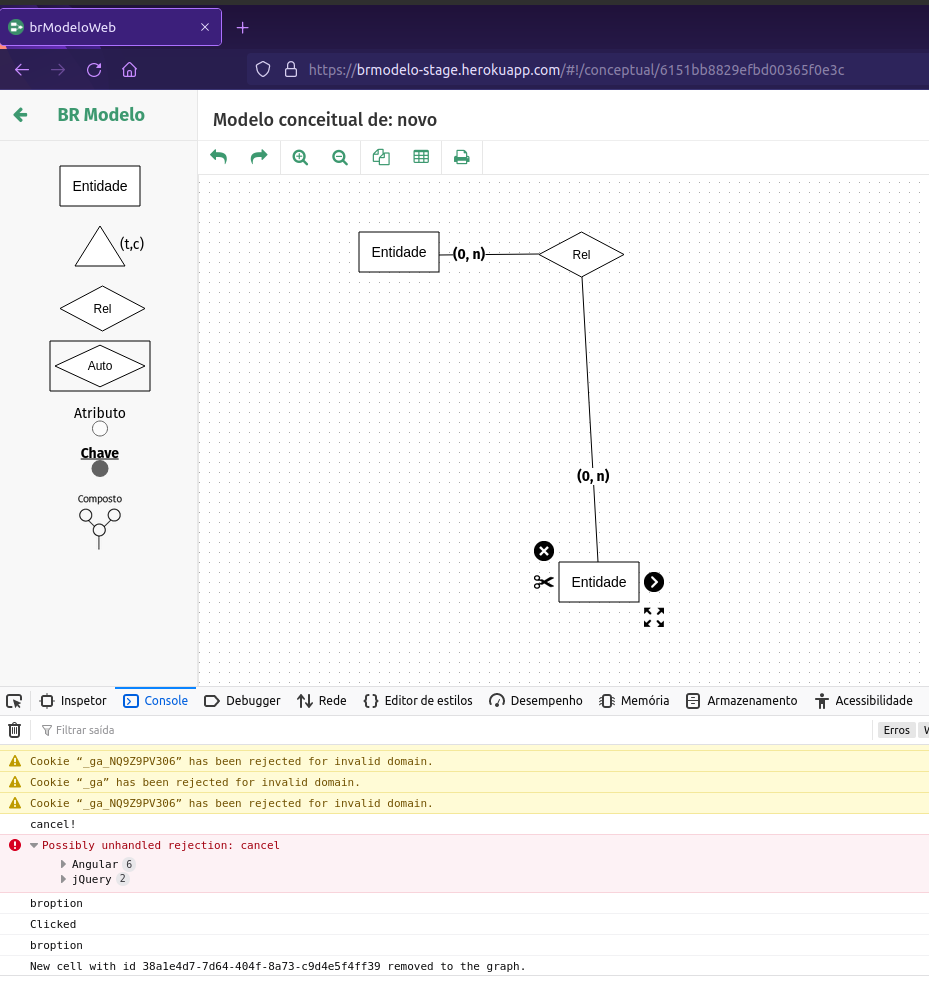
Task: Go back with the browser back arrow
Action: pyautogui.click(x=22, y=70)
